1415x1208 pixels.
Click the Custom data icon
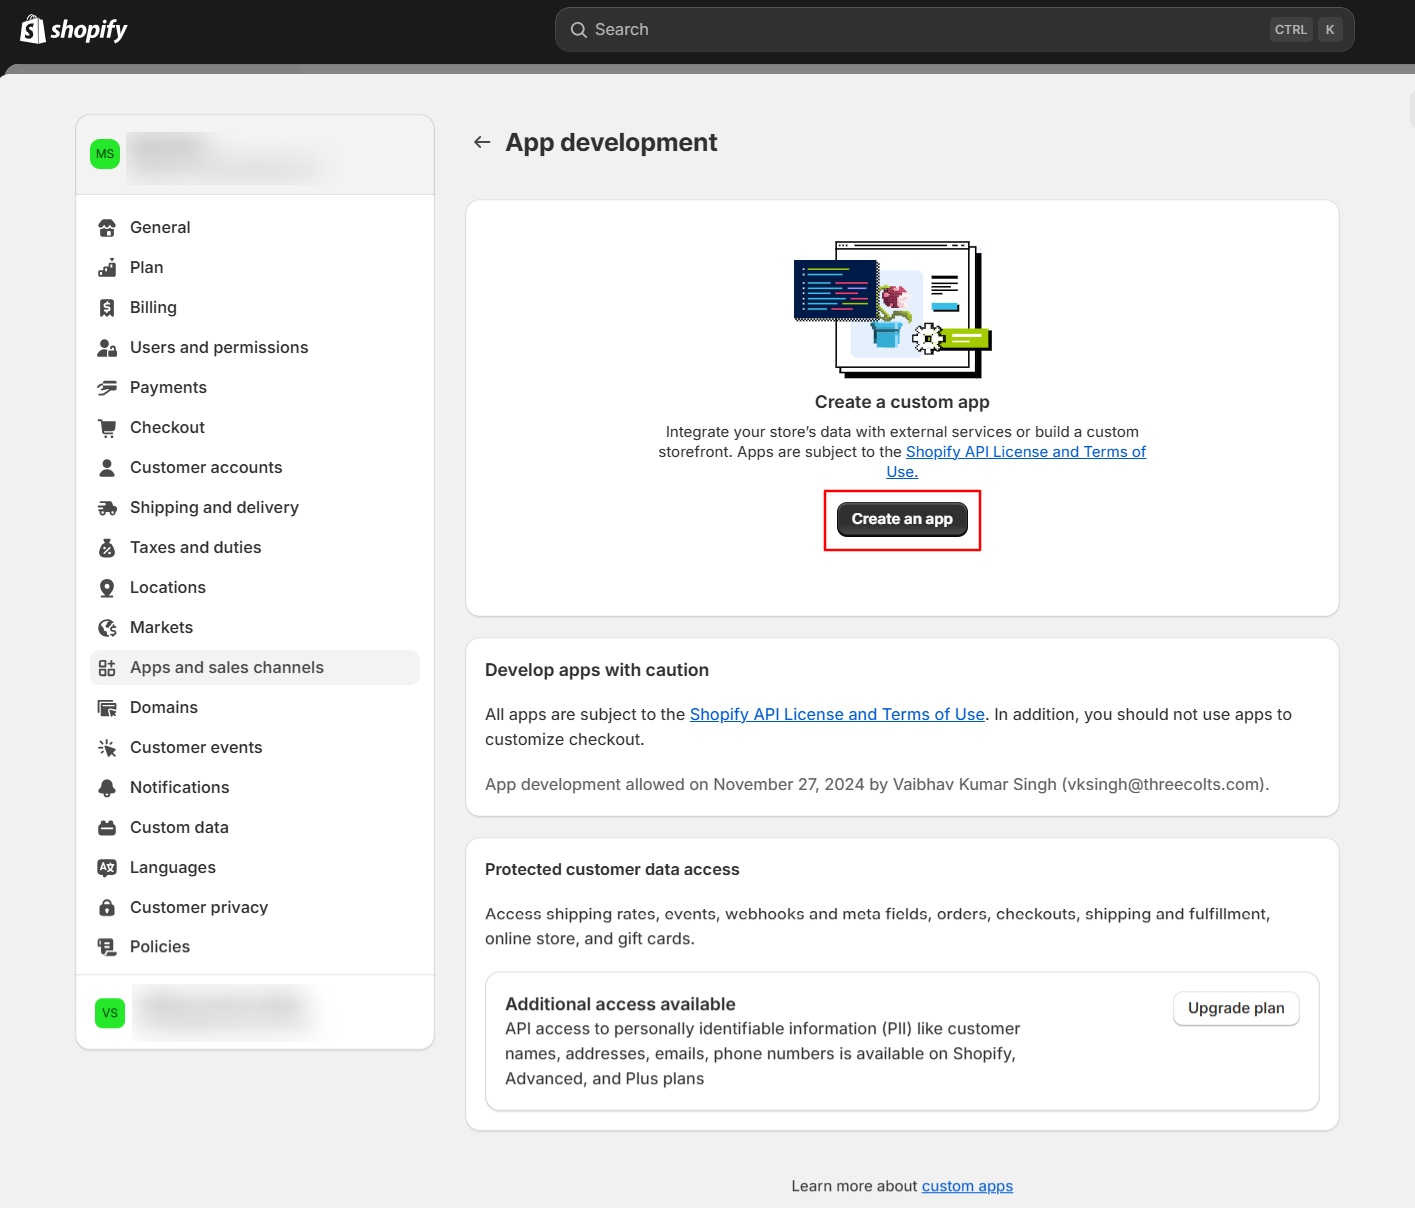click(107, 828)
